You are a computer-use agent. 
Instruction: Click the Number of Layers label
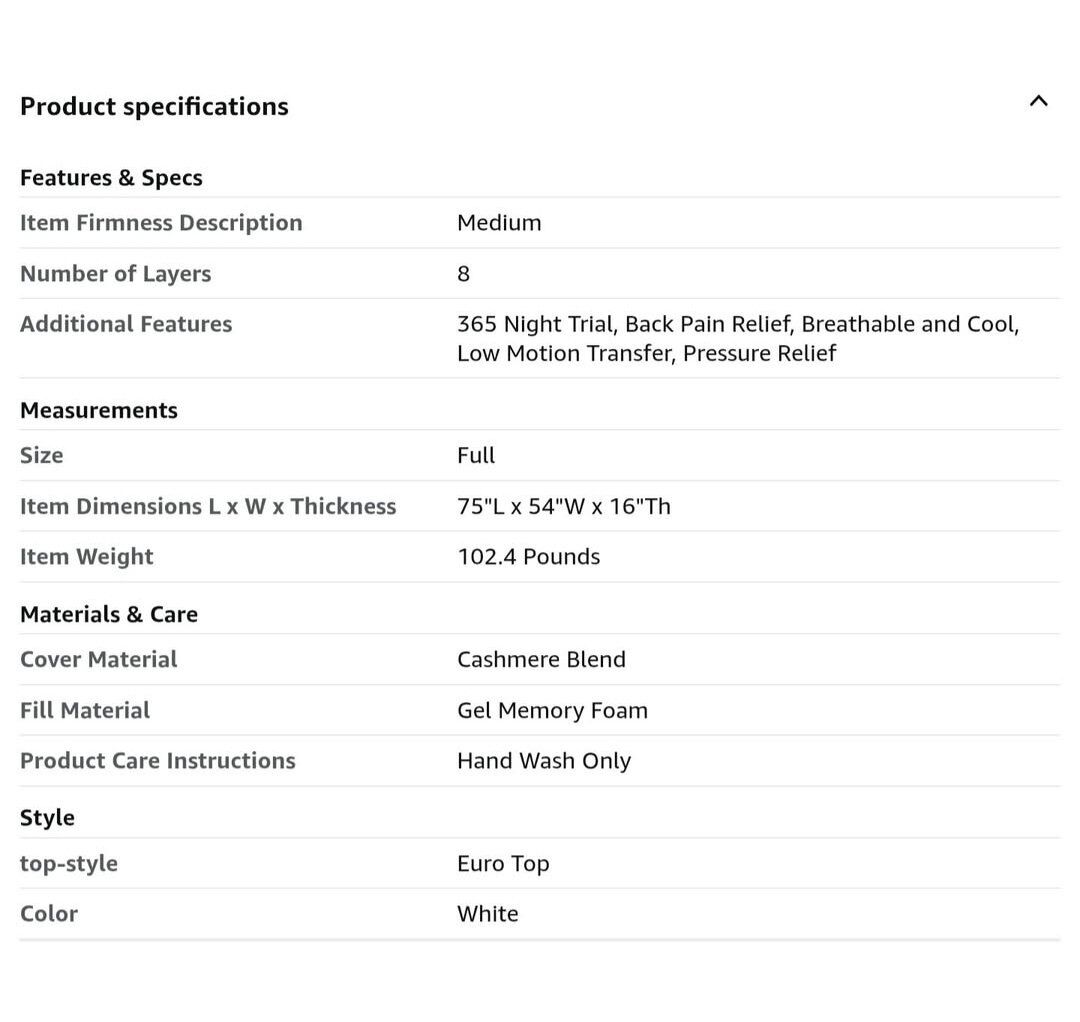115,274
